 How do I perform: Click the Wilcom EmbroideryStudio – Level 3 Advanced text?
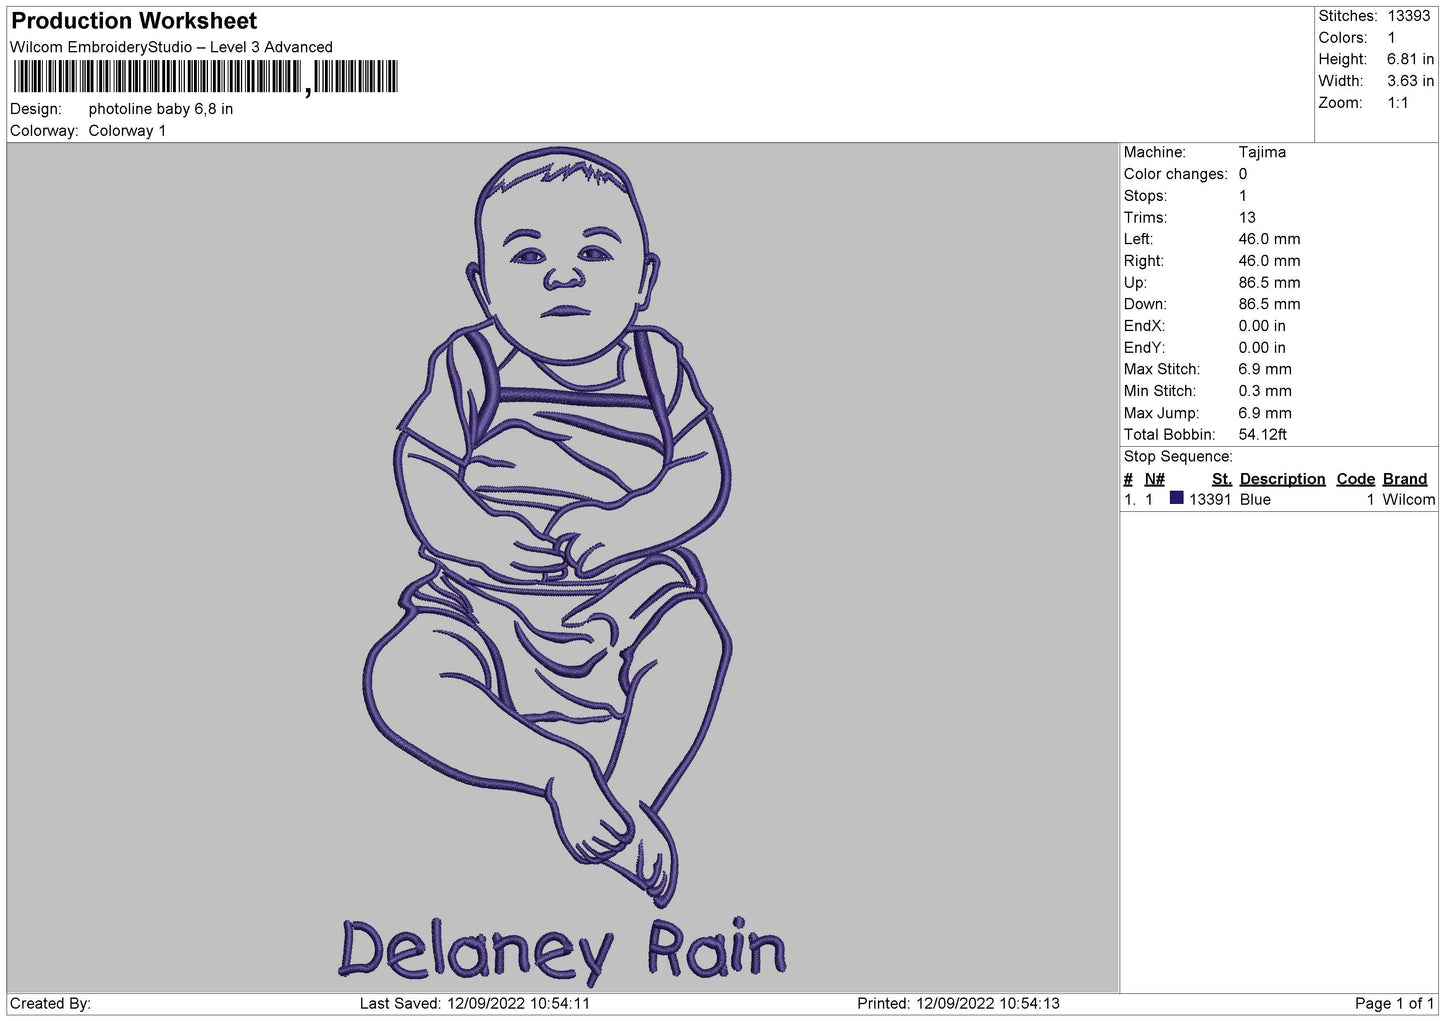(x=171, y=47)
